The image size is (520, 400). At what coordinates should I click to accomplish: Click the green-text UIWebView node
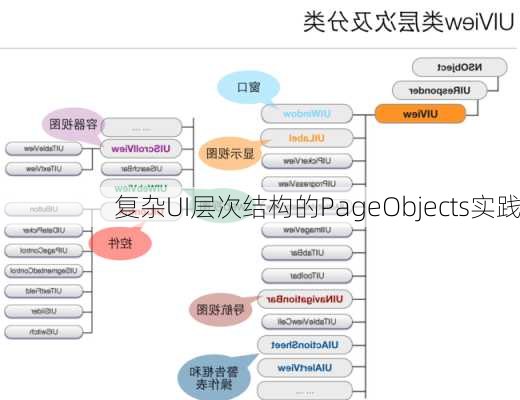(141, 188)
